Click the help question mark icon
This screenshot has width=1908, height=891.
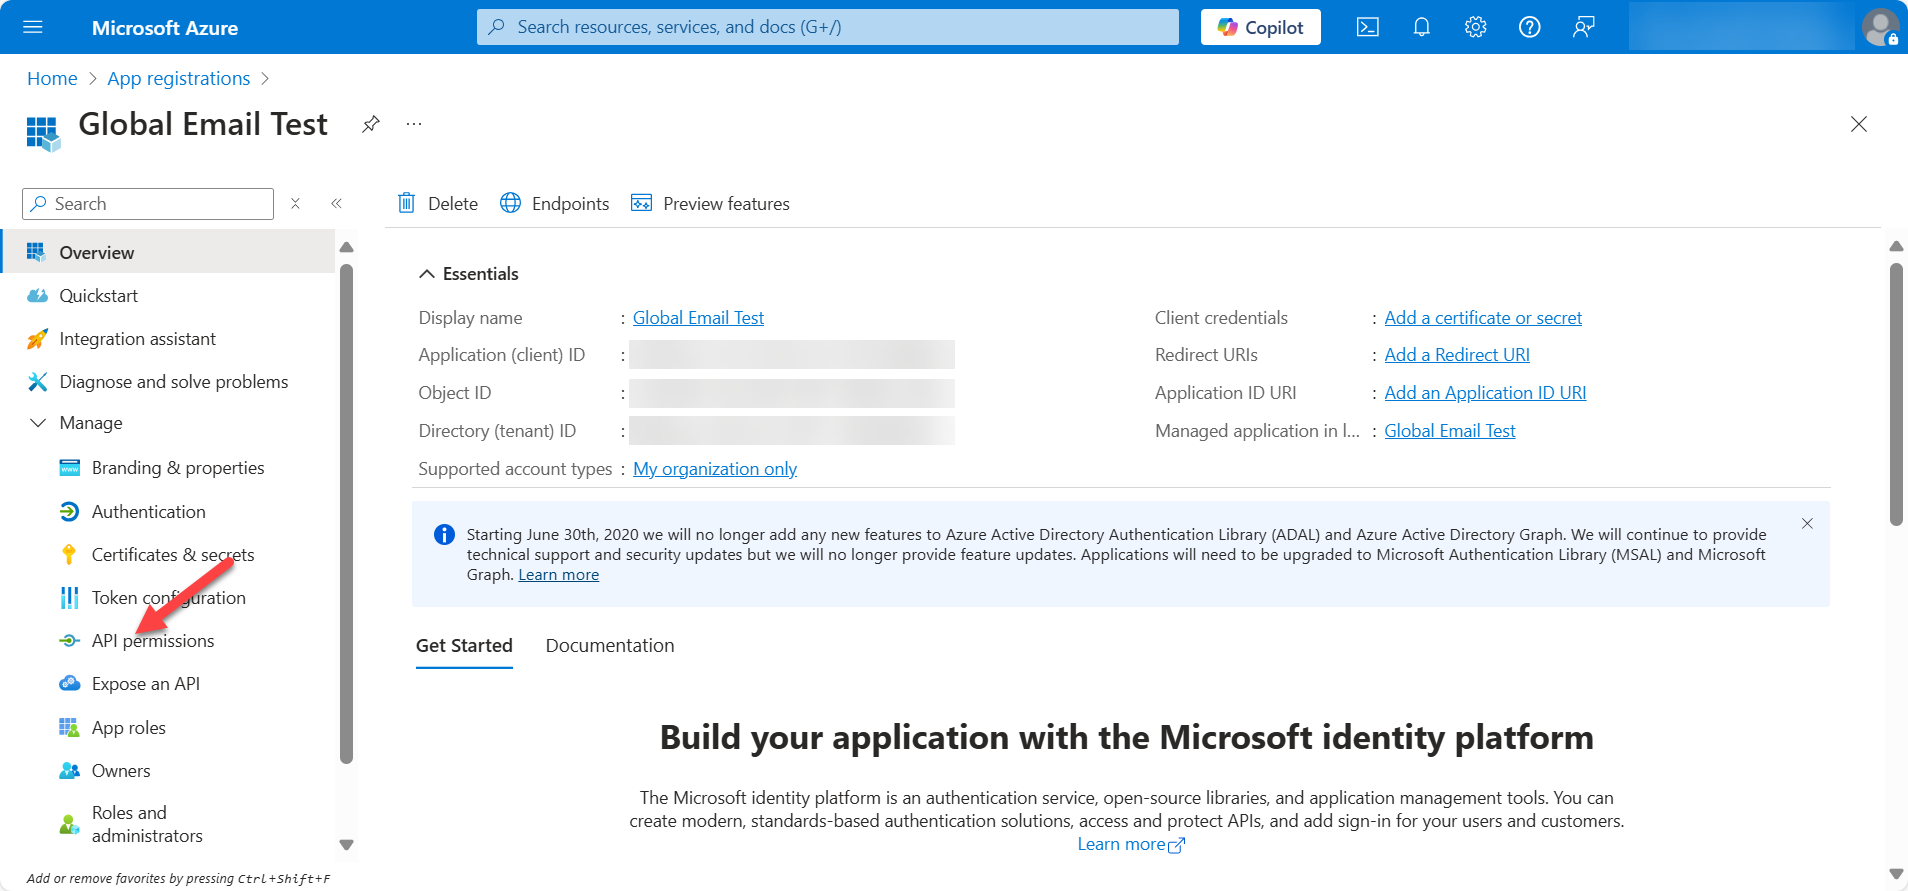(x=1529, y=27)
